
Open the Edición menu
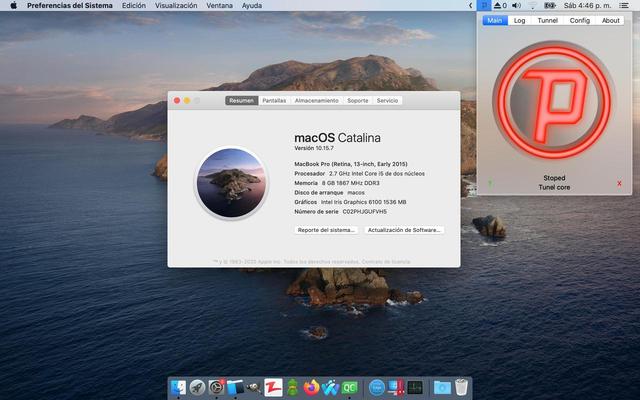(x=134, y=5)
